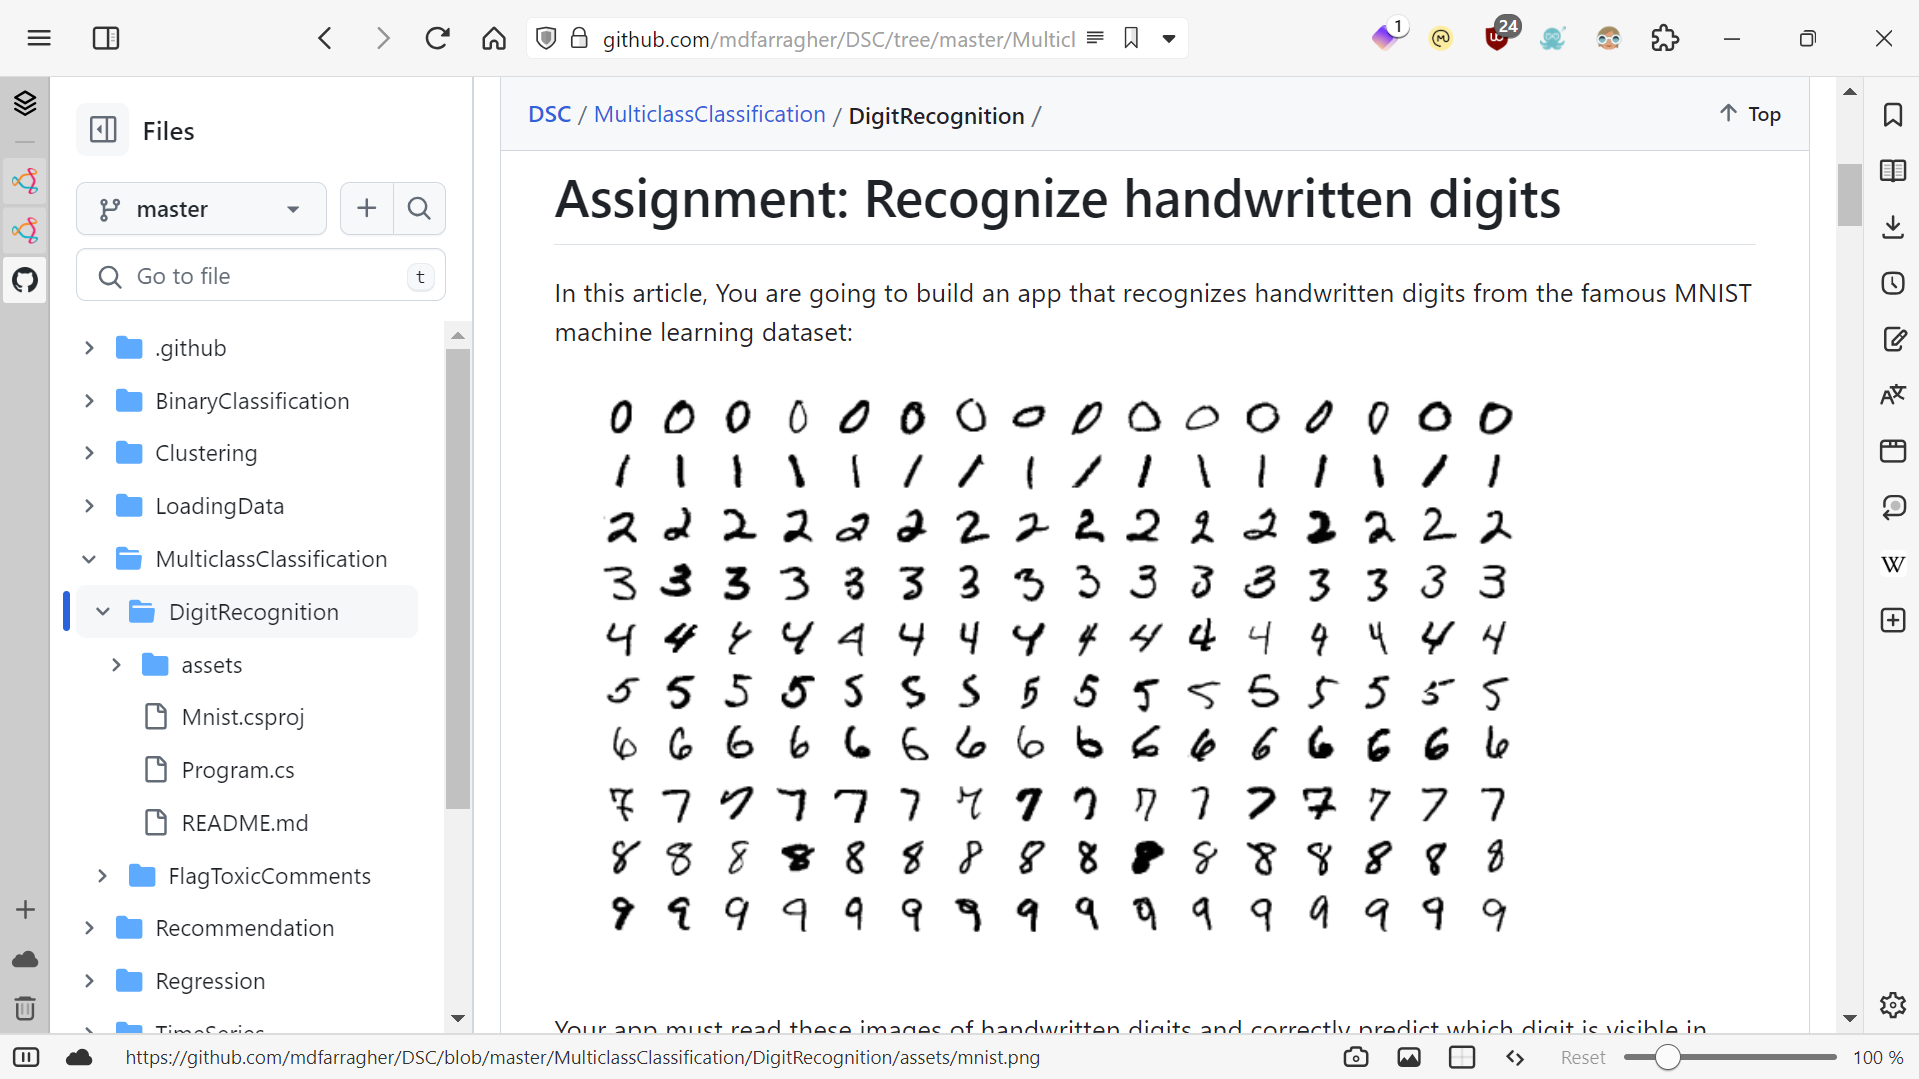This screenshot has height=1079, width=1919.
Task: Open the master branch dropdown
Action: tap(201, 209)
